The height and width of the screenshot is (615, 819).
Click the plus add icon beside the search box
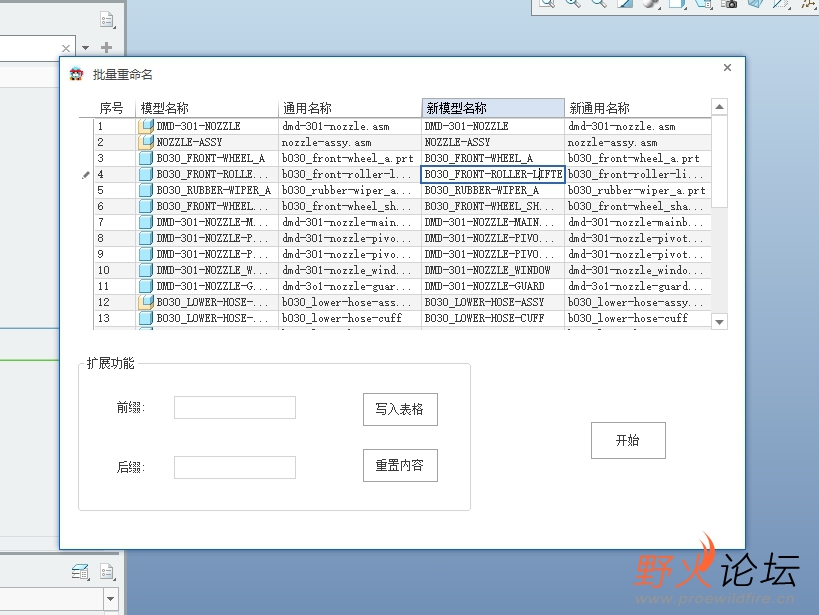click(107, 48)
